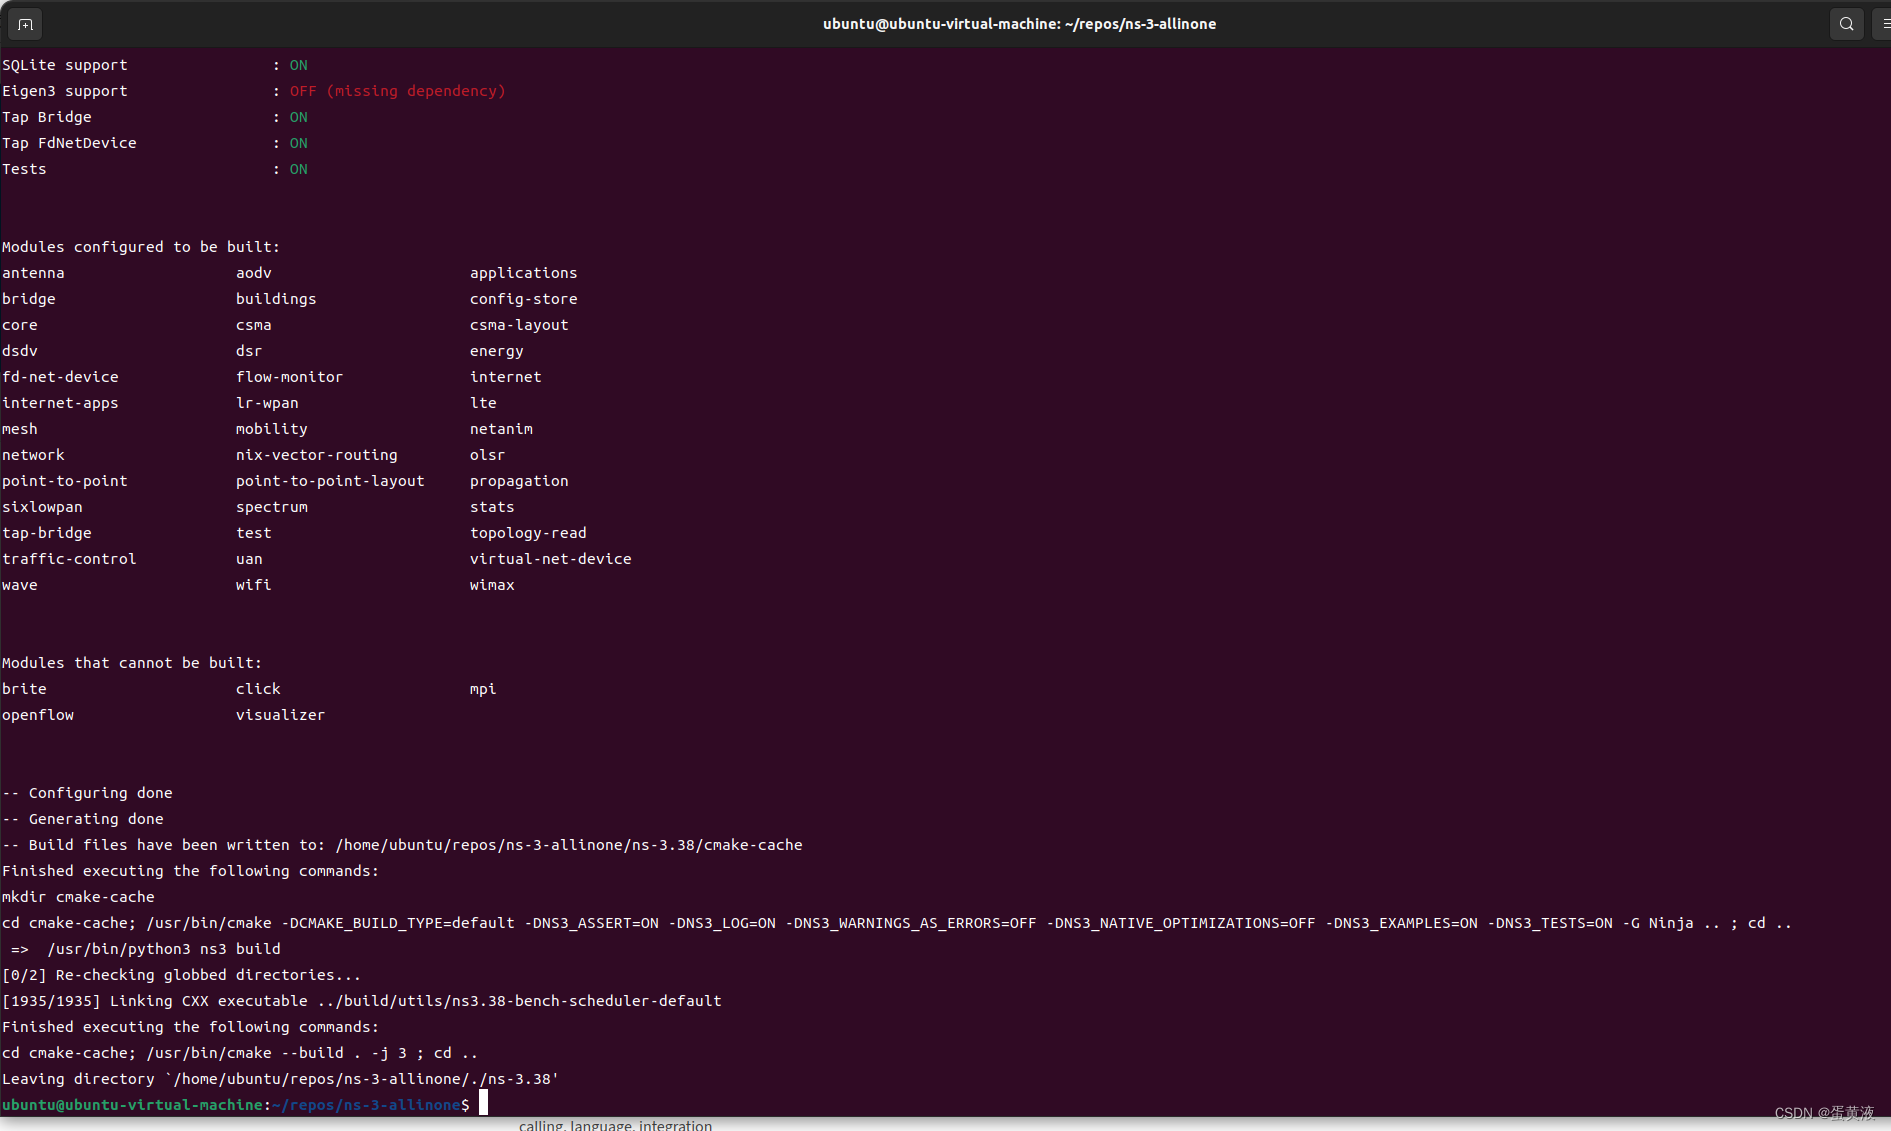1891x1131 pixels.
Task: Click the 'buildings' module name
Action: click(275, 299)
